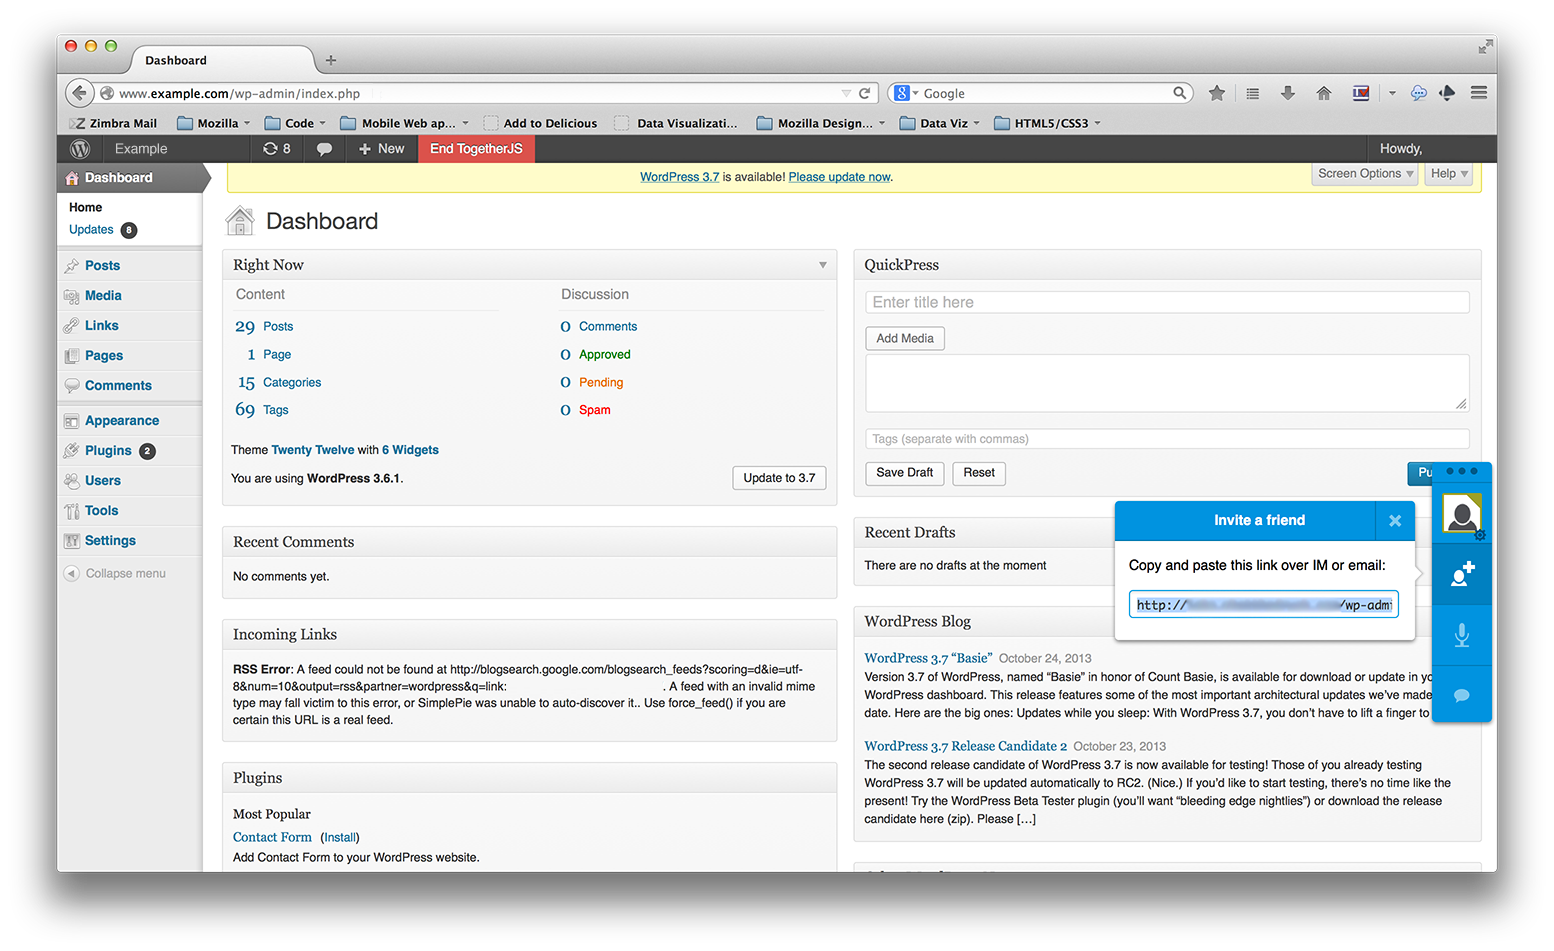Image resolution: width=1554 pixels, height=951 pixels.
Task: Select the invite link text field
Action: [1263, 605]
